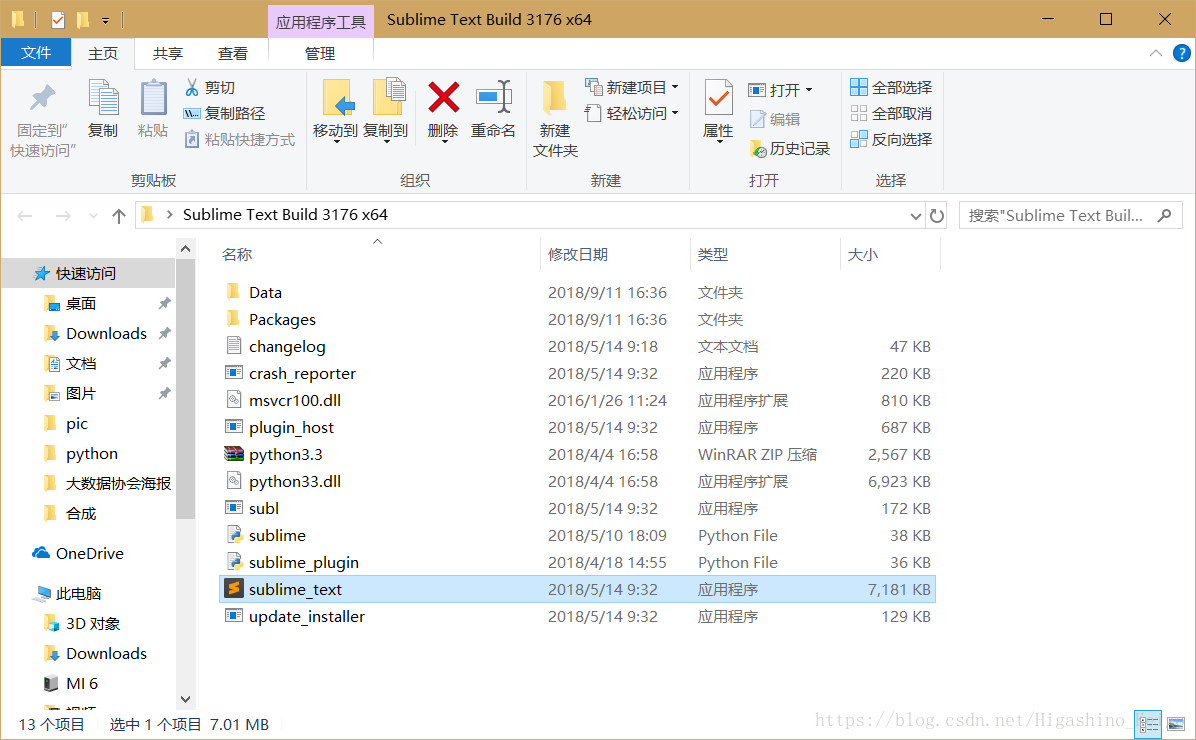Go up one folder level
Viewport: 1196px width, 740px height.
point(118,216)
